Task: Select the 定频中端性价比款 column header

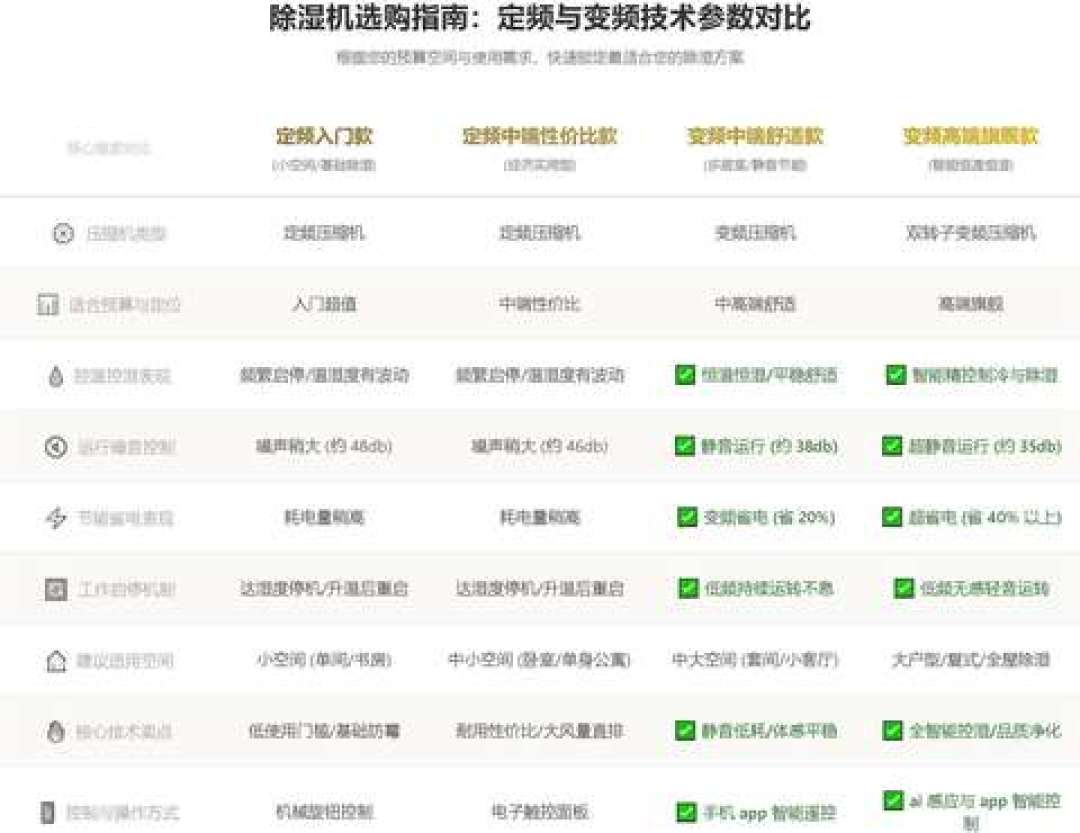Action: [x=539, y=136]
